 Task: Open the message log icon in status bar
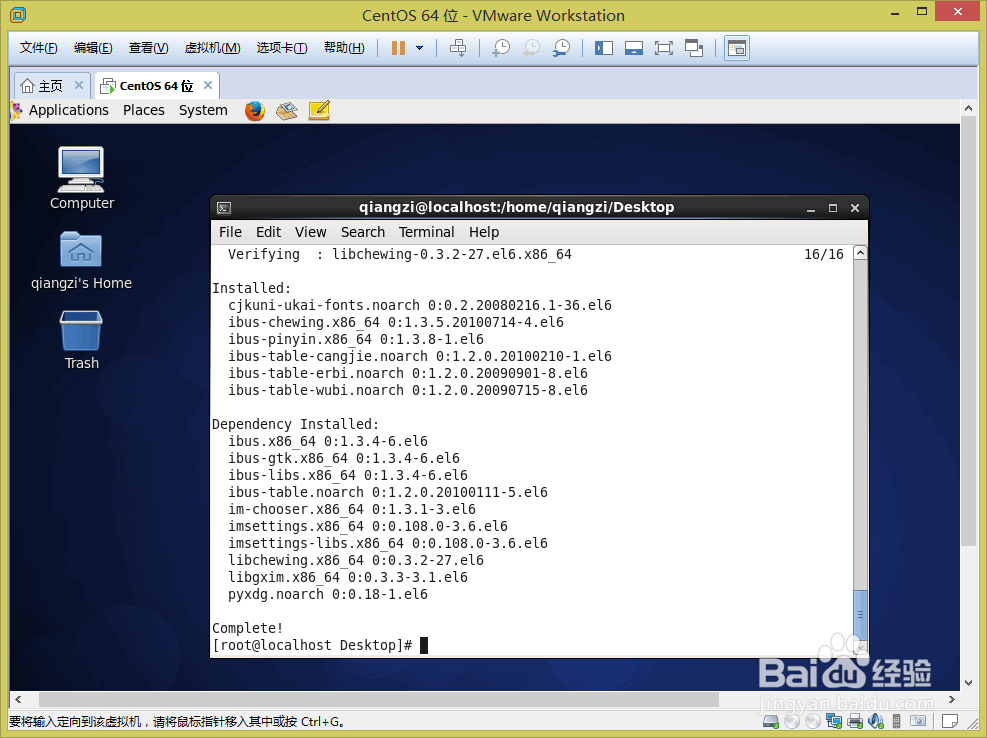click(950, 721)
